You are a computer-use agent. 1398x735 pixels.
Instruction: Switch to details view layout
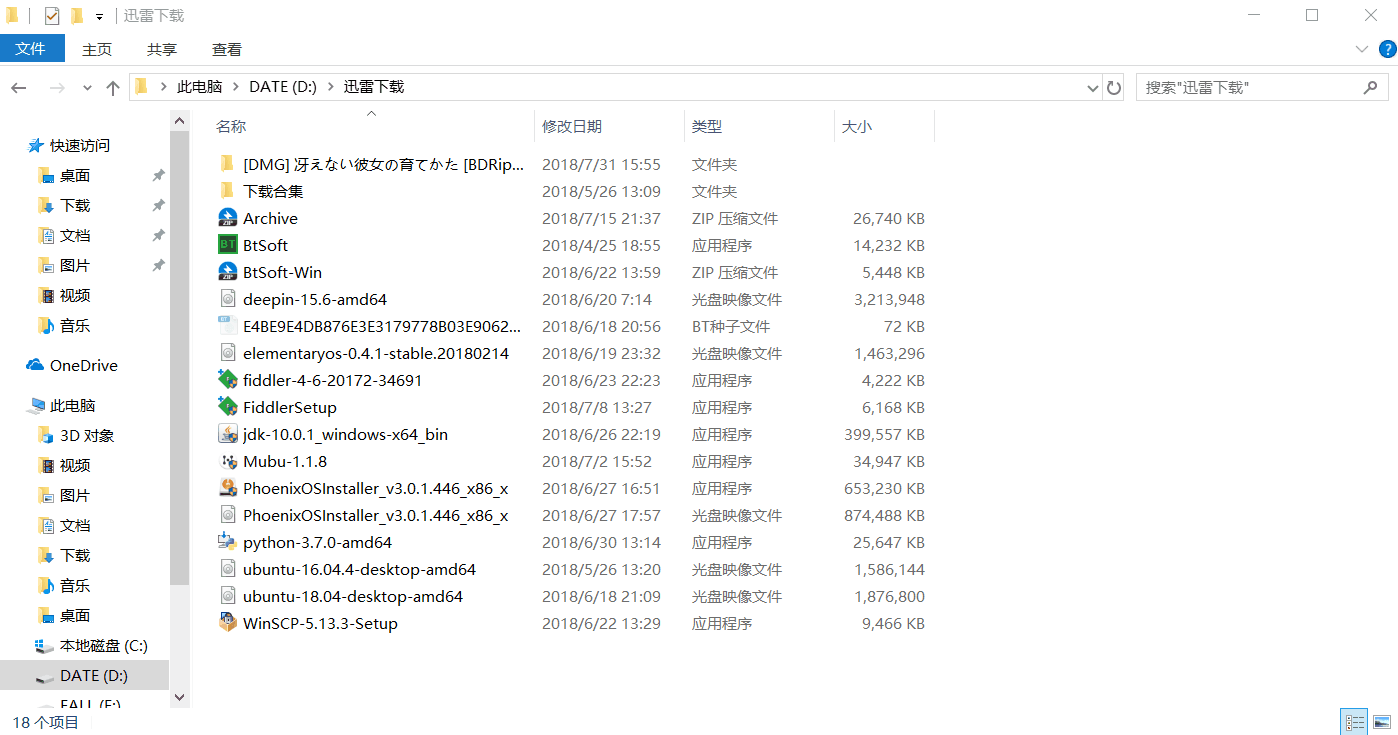1355,722
